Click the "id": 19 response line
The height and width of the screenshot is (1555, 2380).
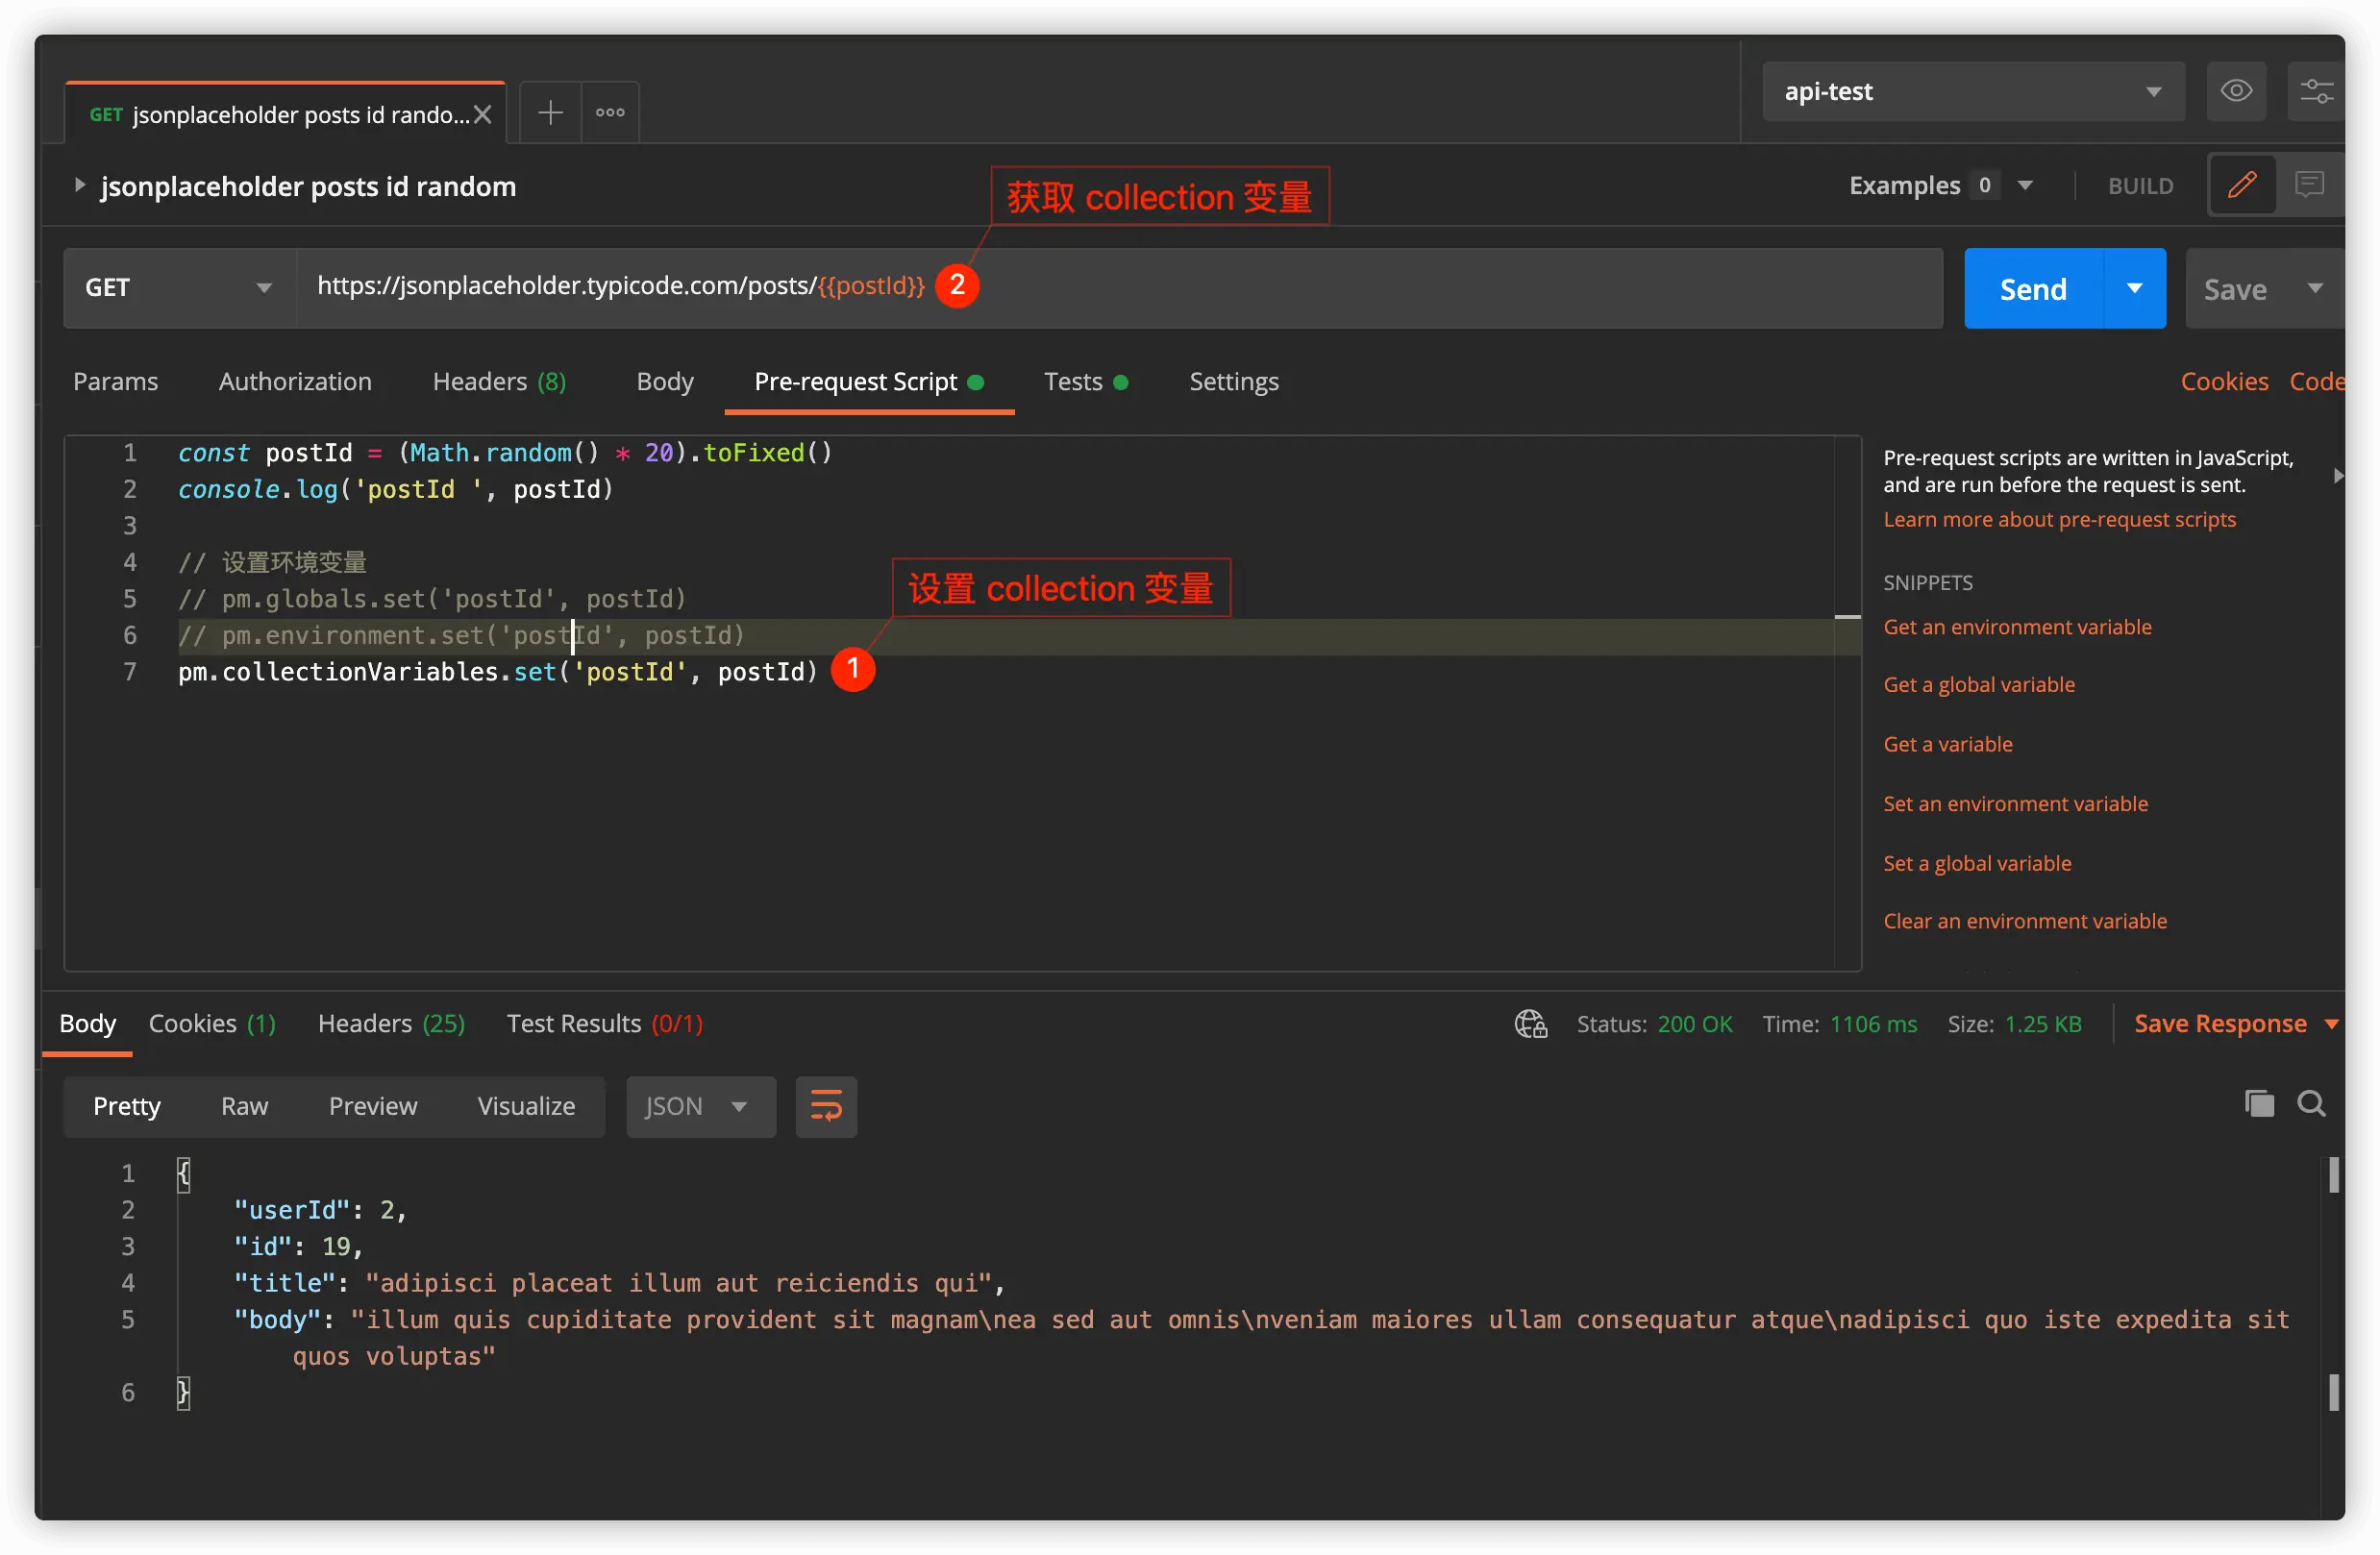pos(298,1247)
